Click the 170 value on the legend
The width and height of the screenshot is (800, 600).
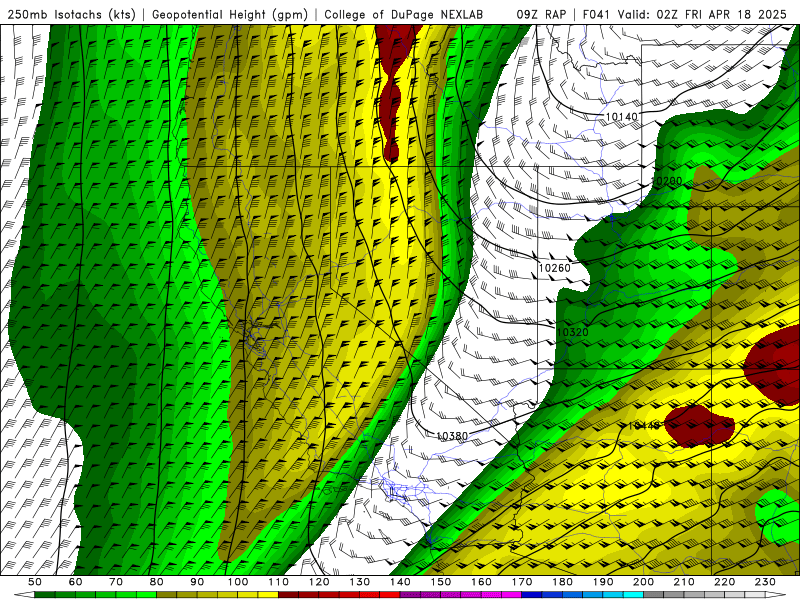click(522, 582)
